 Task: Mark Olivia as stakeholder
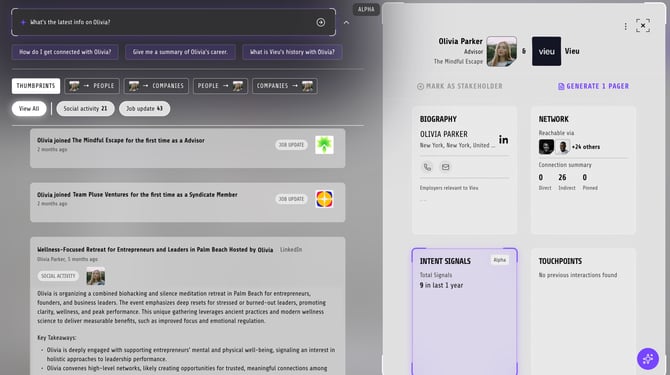pos(460,86)
